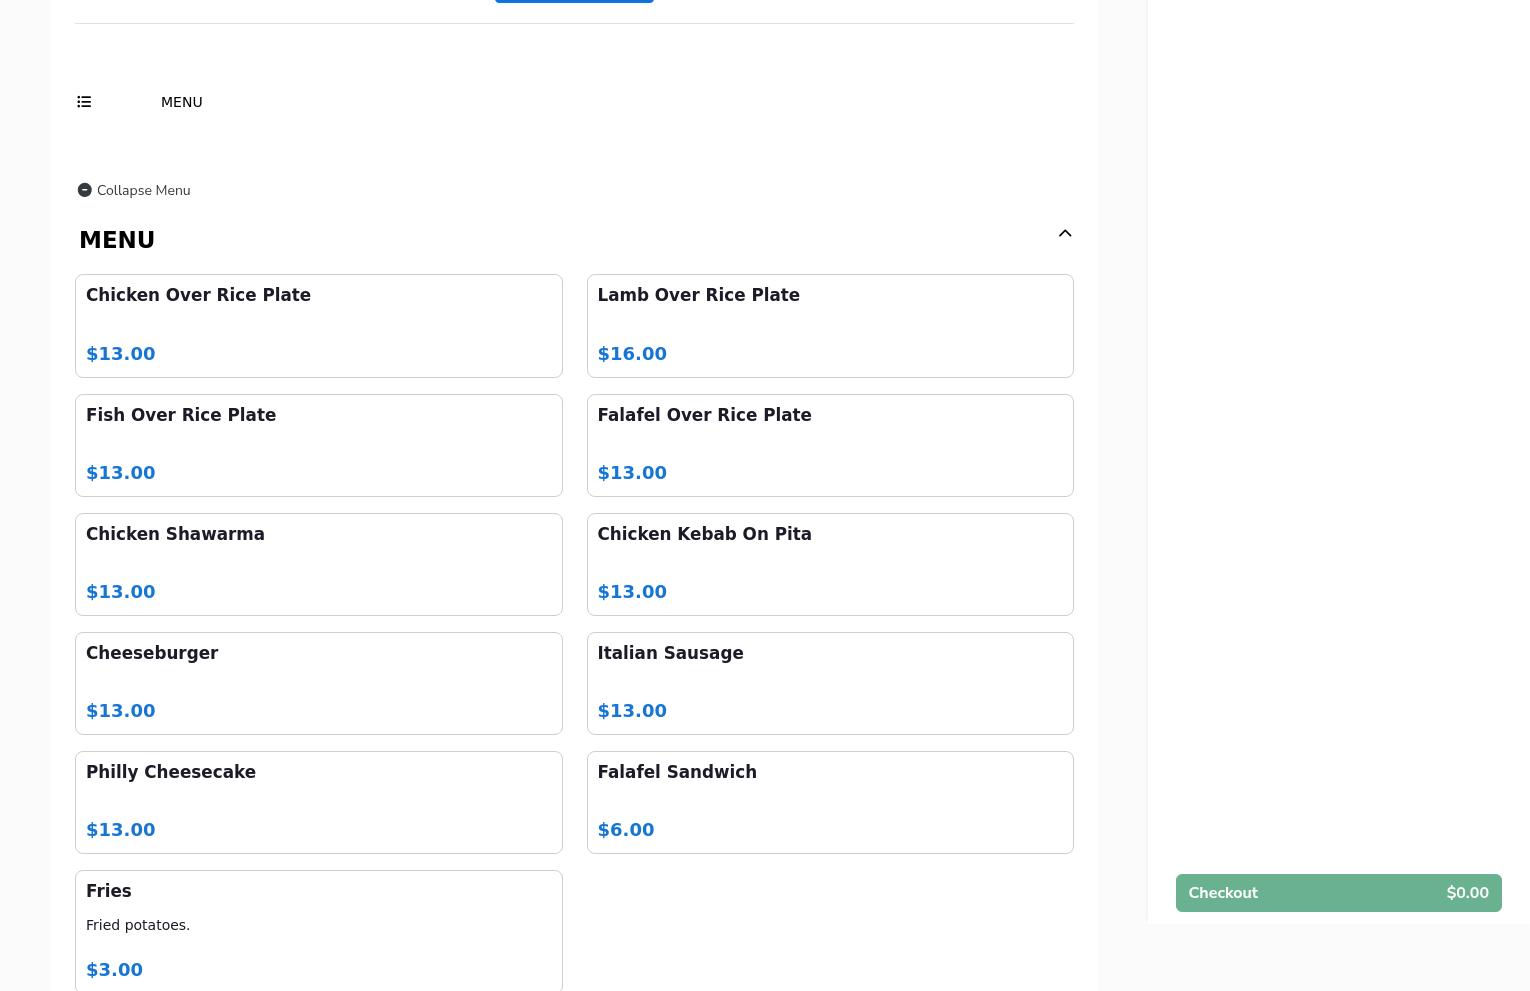Select the Falafel Sandwich for $6.00
The height and width of the screenshot is (991, 1530).
point(829,802)
